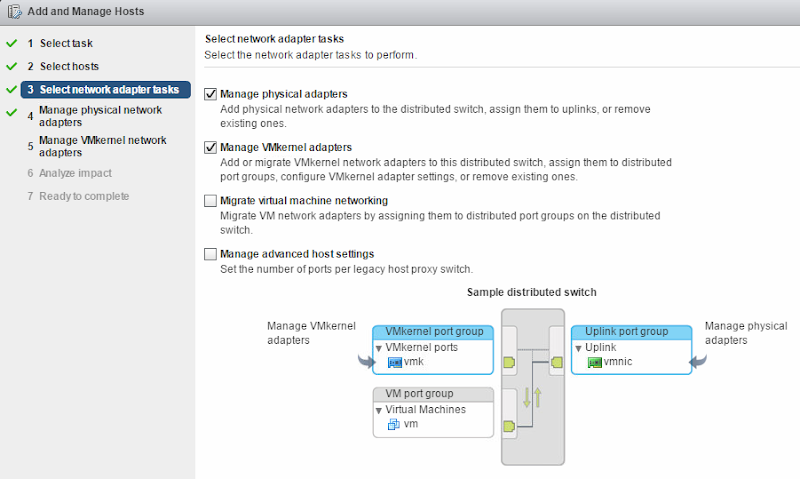800x479 pixels.
Task: Collapse the VMkernel ports tree node
Action: (x=379, y=348)
